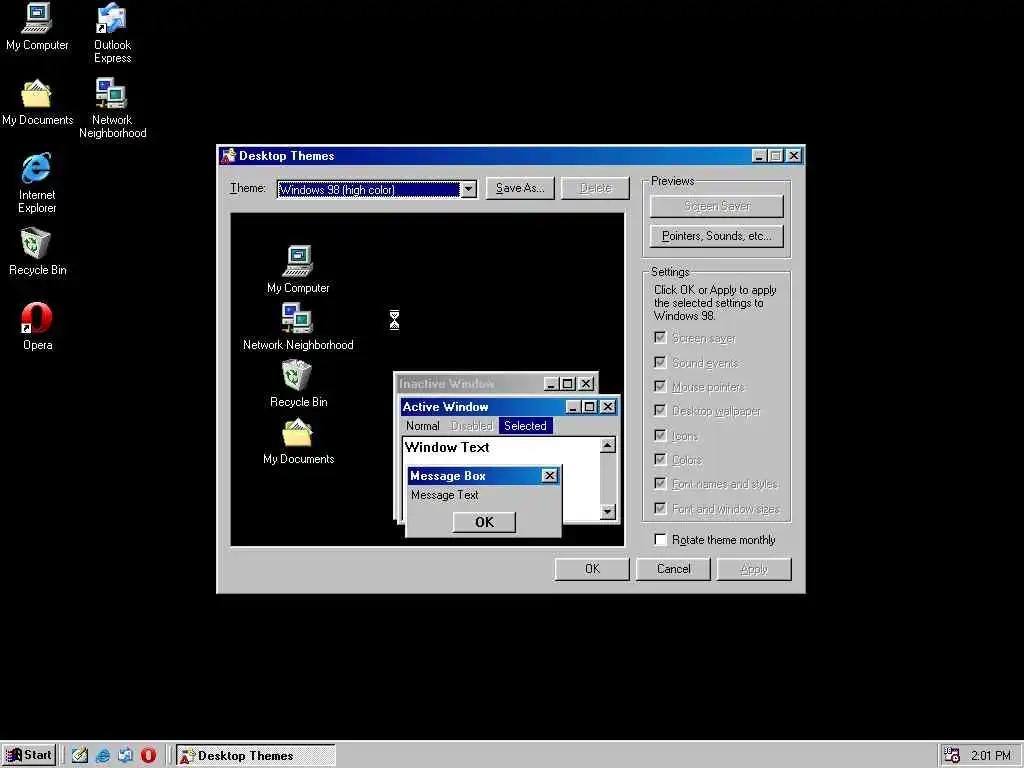Toggle Font and window sizes checkbox

660,509
